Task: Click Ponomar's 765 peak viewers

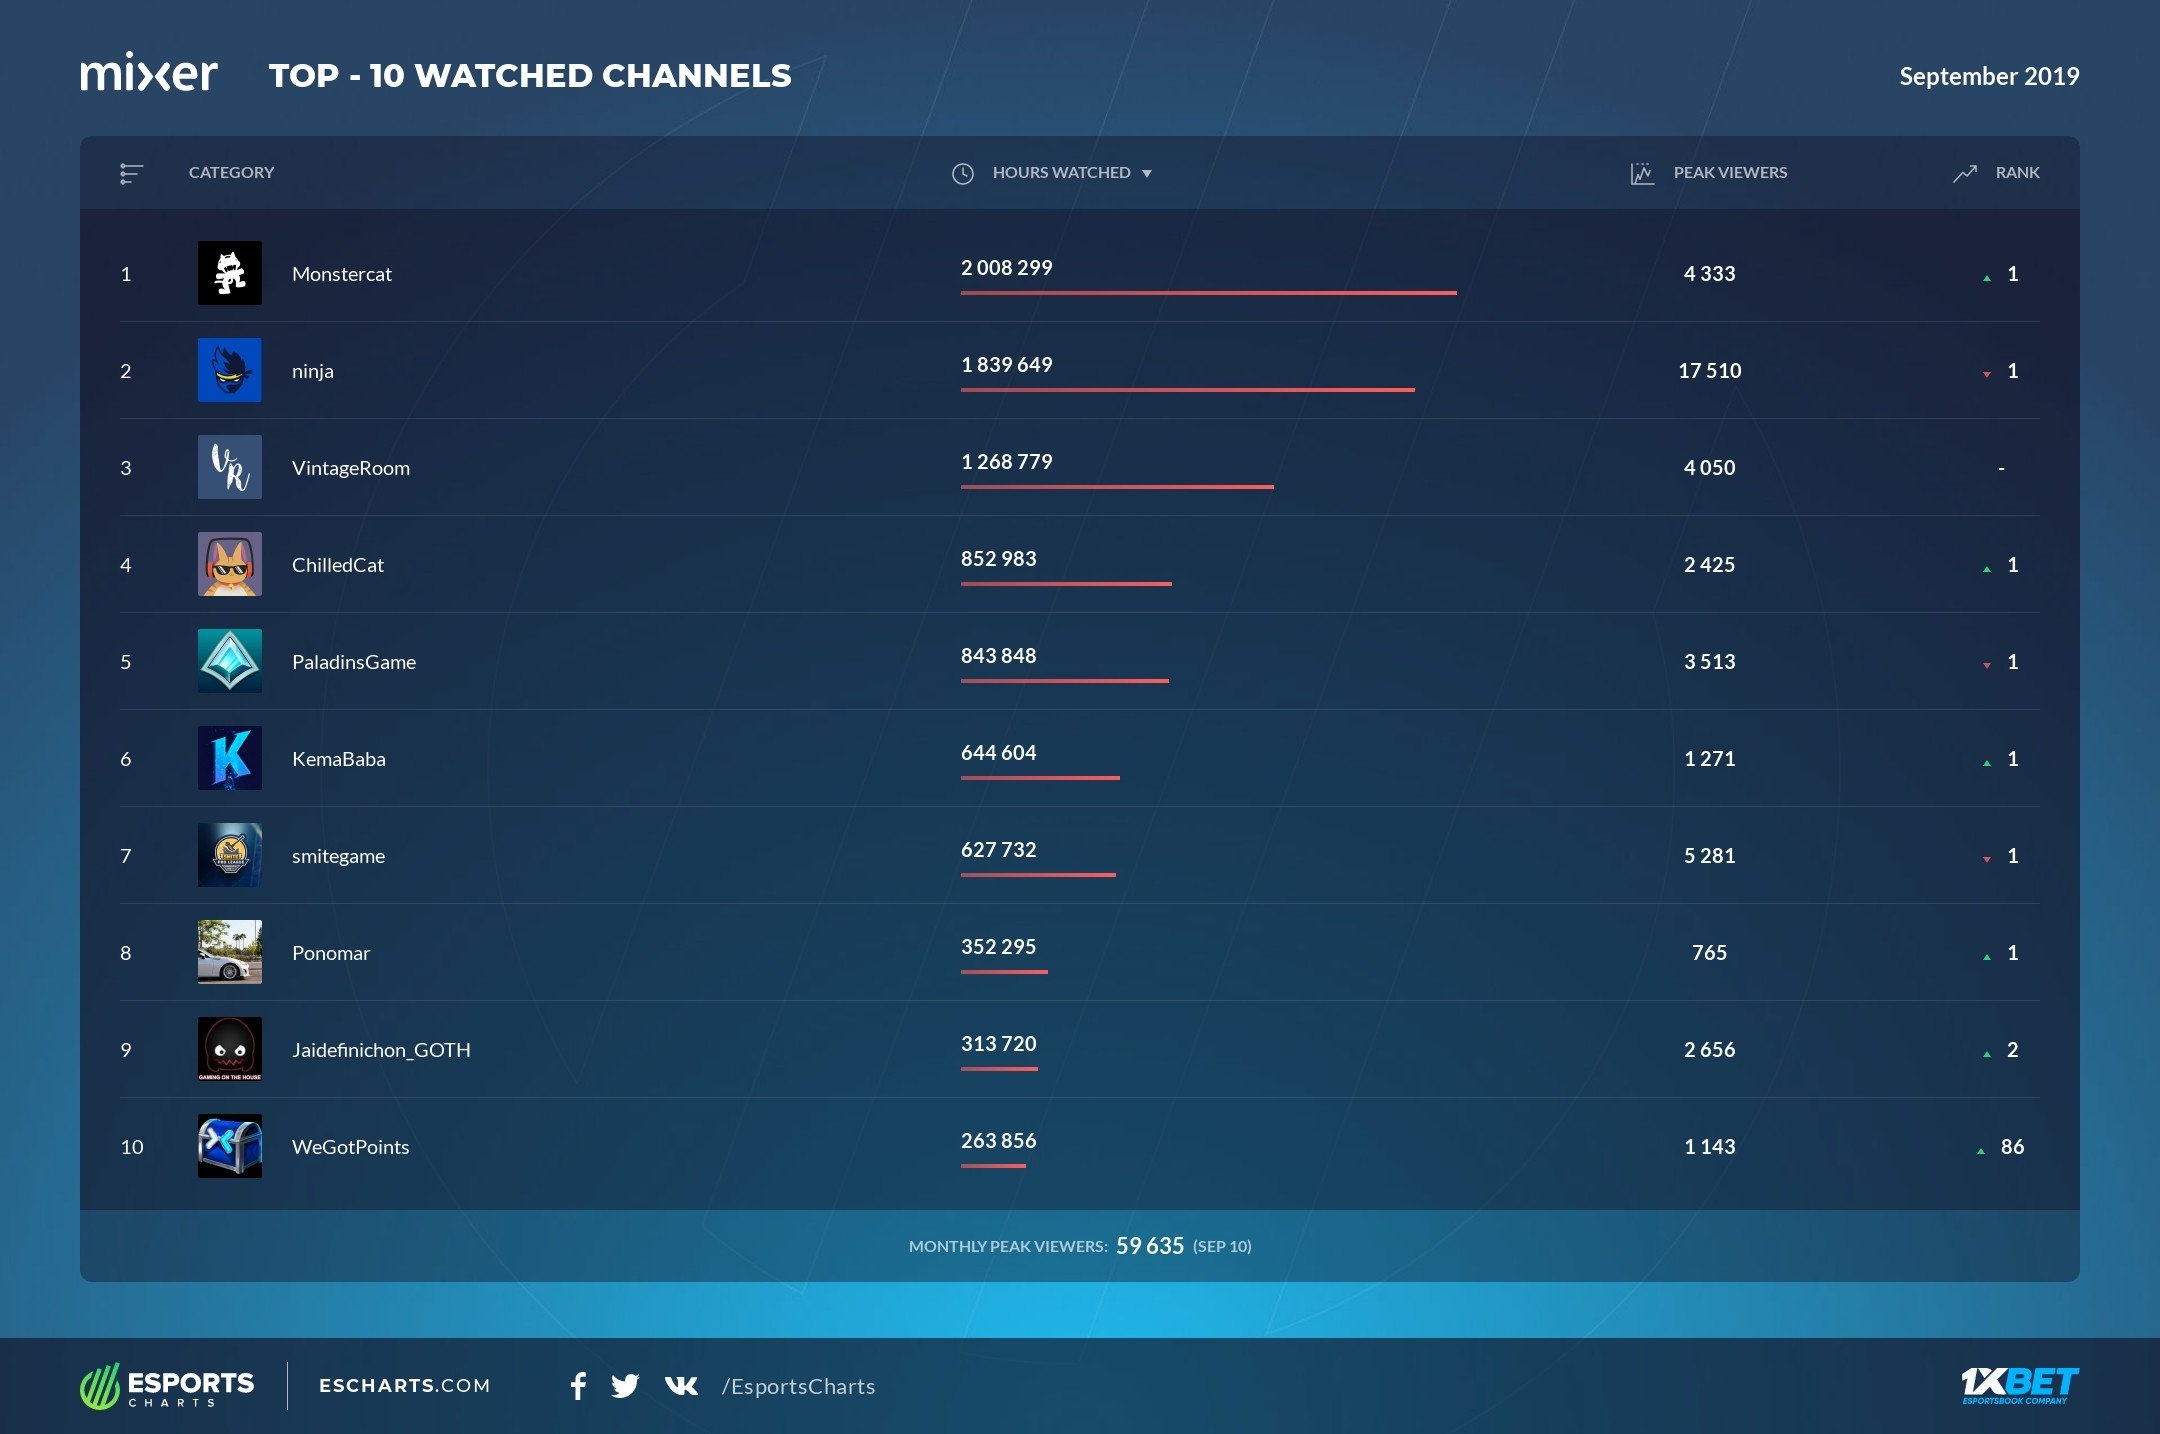Action: pos(1710,953)
